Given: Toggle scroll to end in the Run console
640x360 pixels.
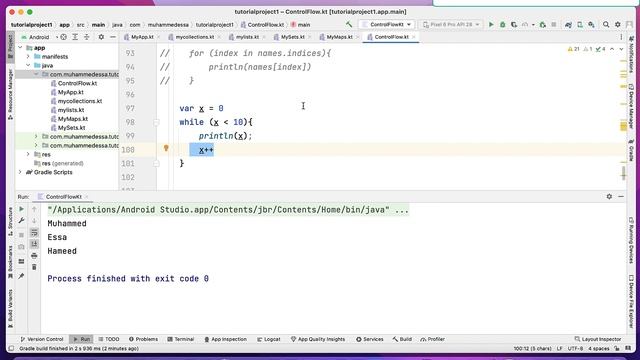Looking at the screenshot, I should point(34,244).
